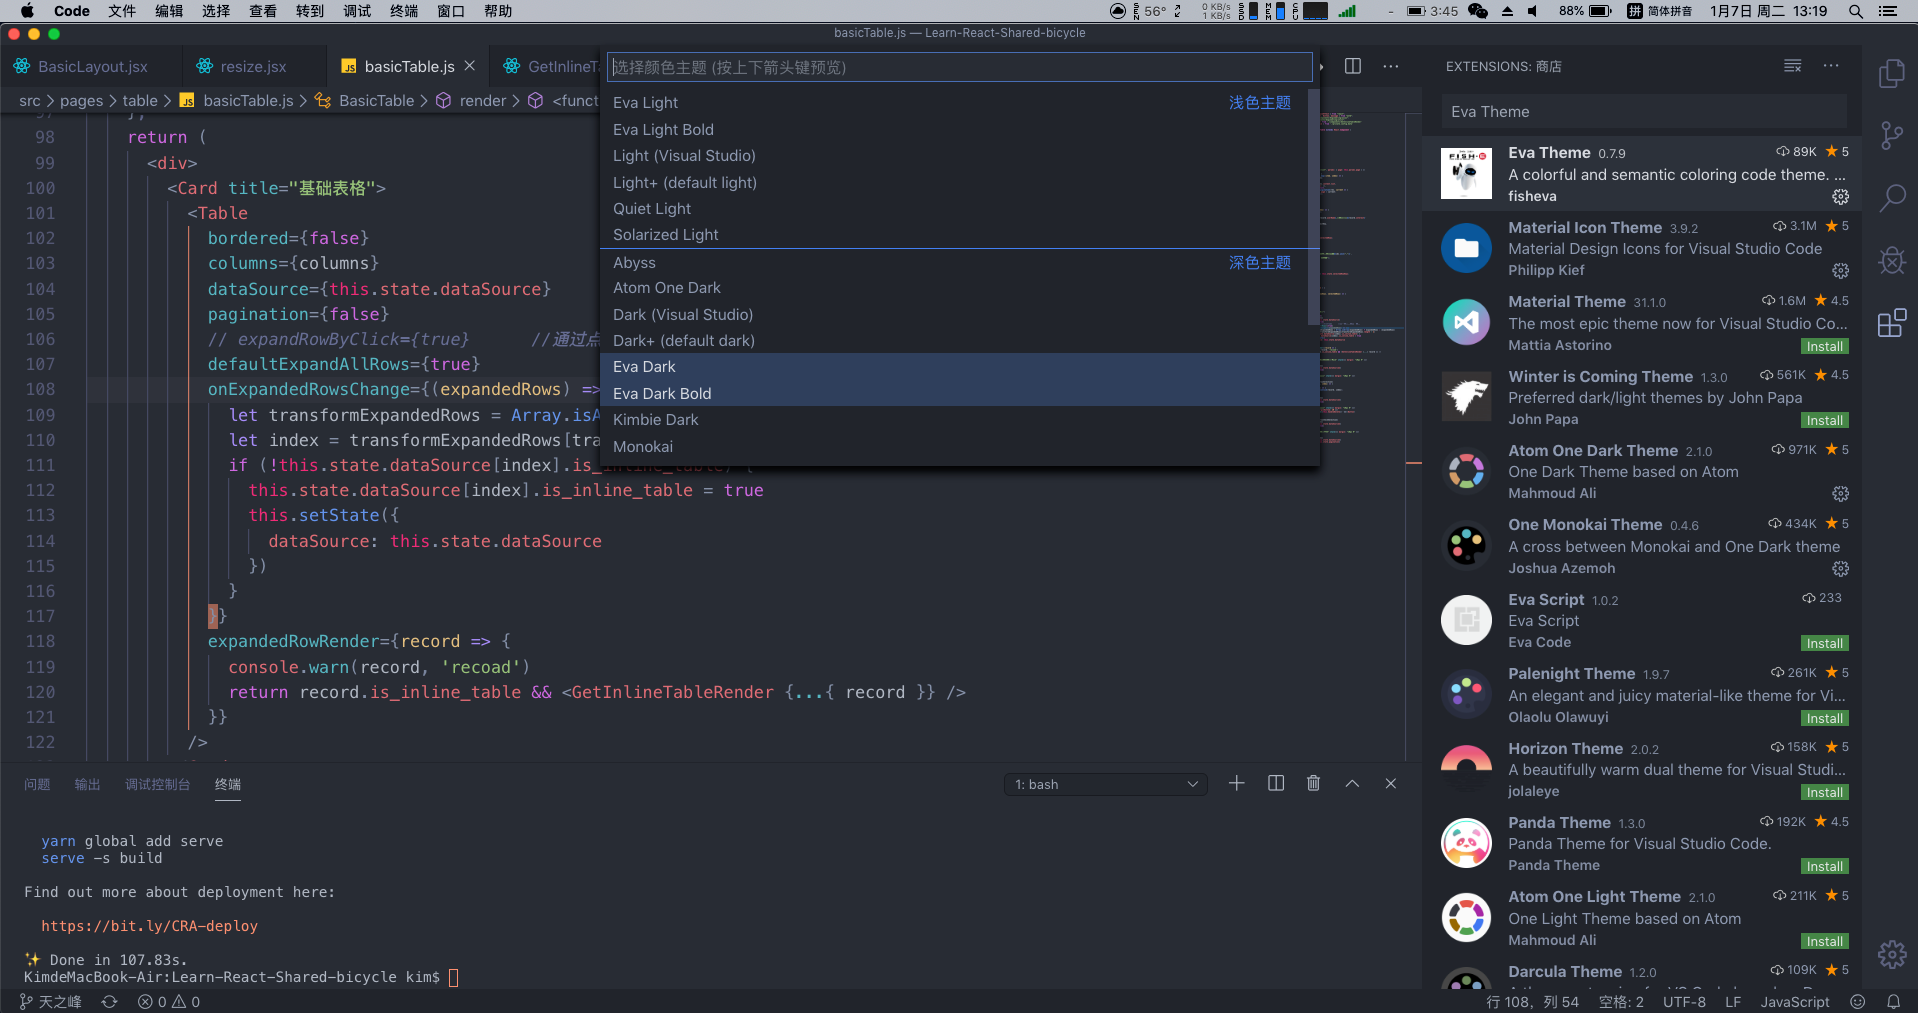Click the theme list scrollbar
Image resolution: width=1918 pixels, height=1013 pixels.
tap(1313, 208)
